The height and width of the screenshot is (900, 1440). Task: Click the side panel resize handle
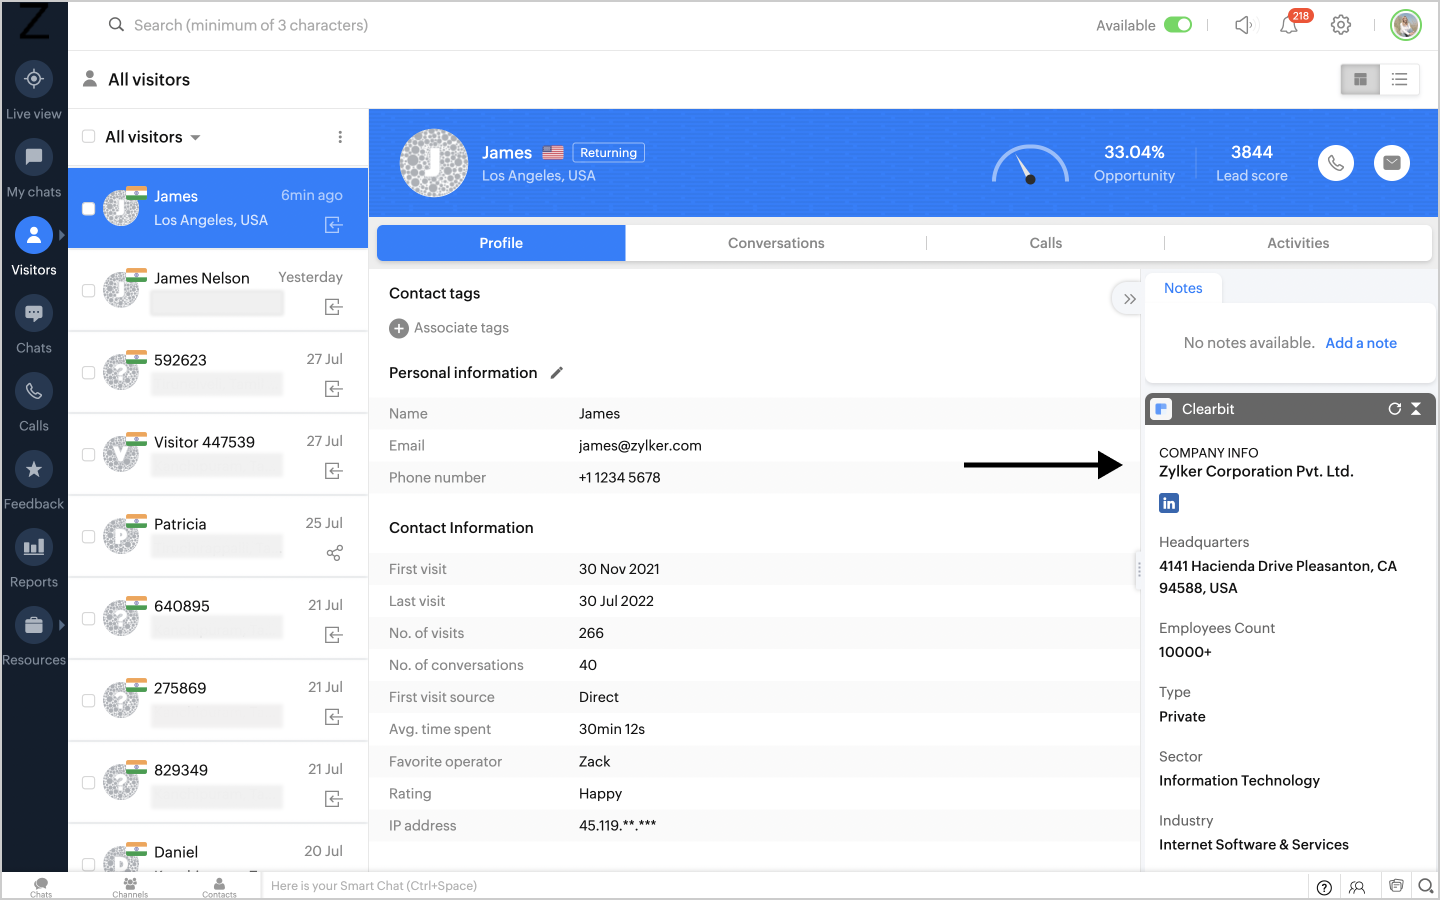[1138, 569]
